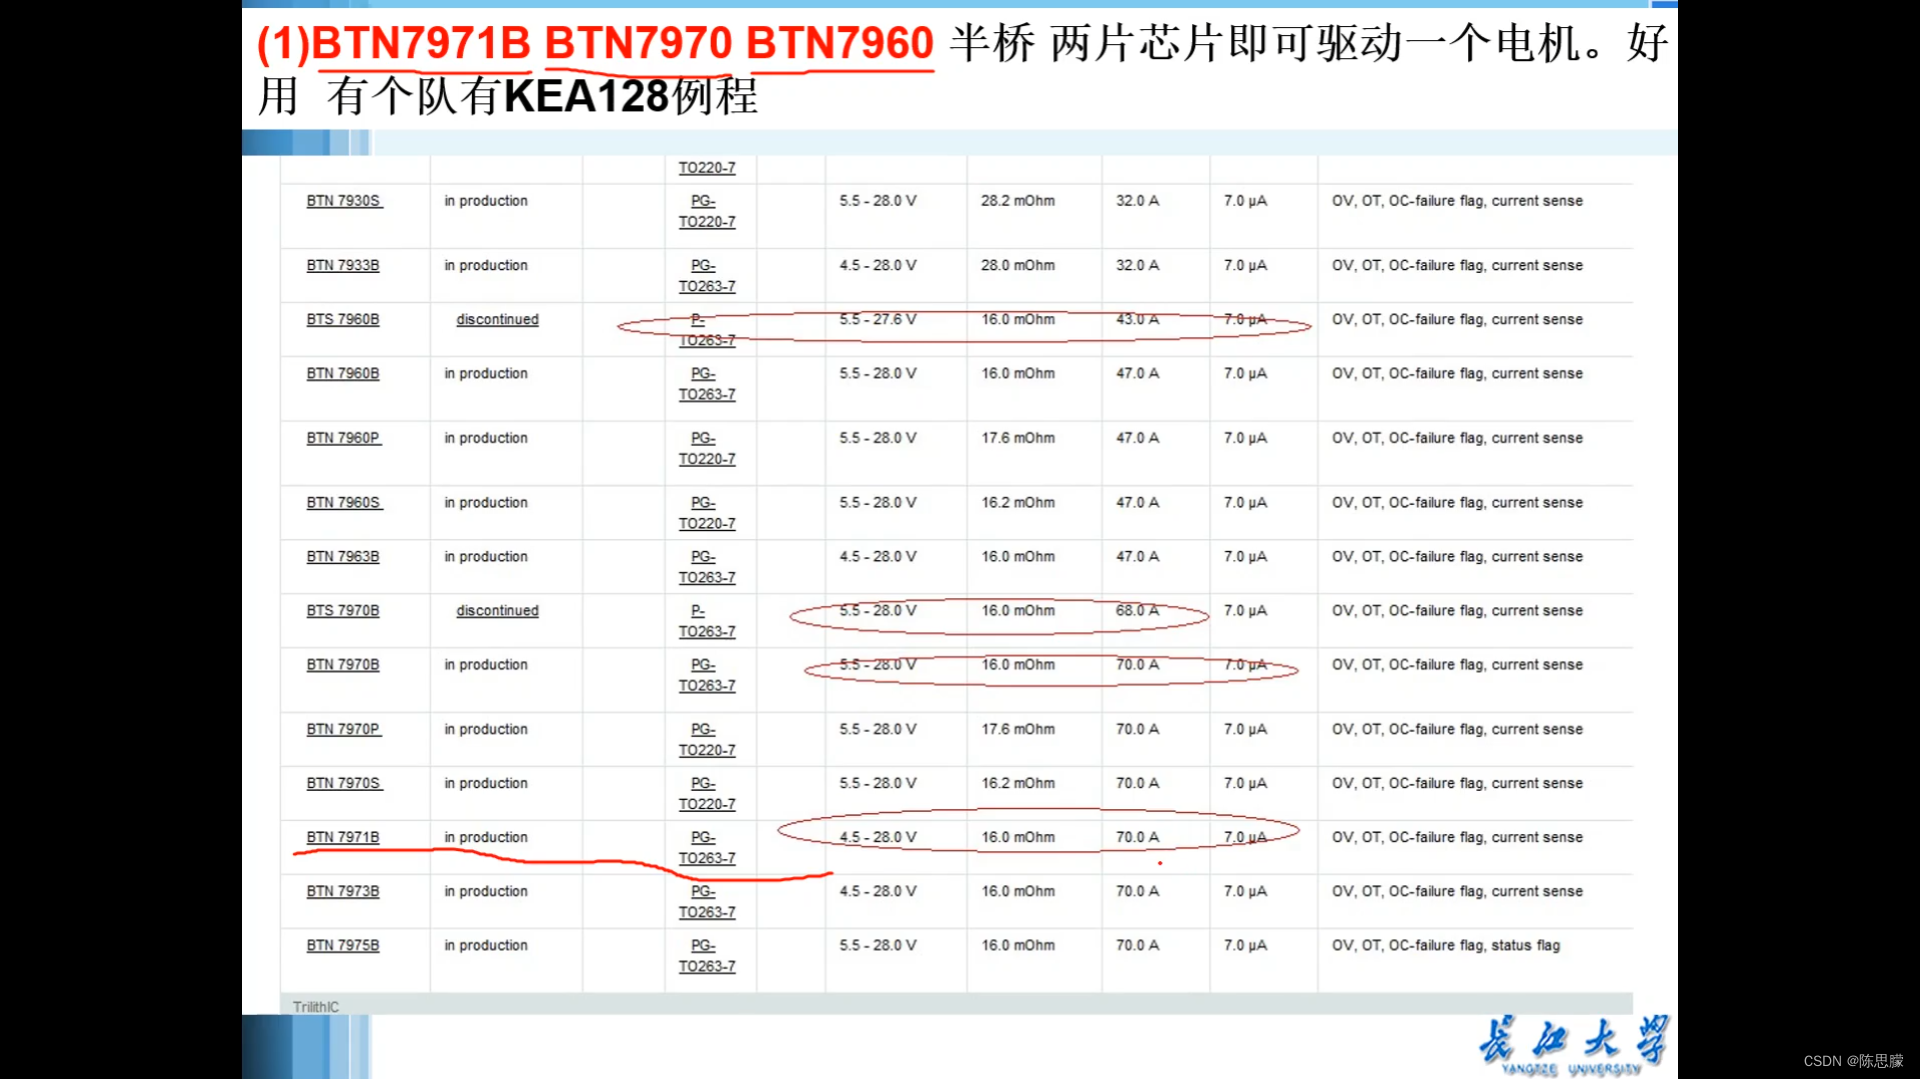Select '7.0 µA' in BTN 7960P row
This screenshot has width=1920, height=1079.
[x=1245, y=438]
